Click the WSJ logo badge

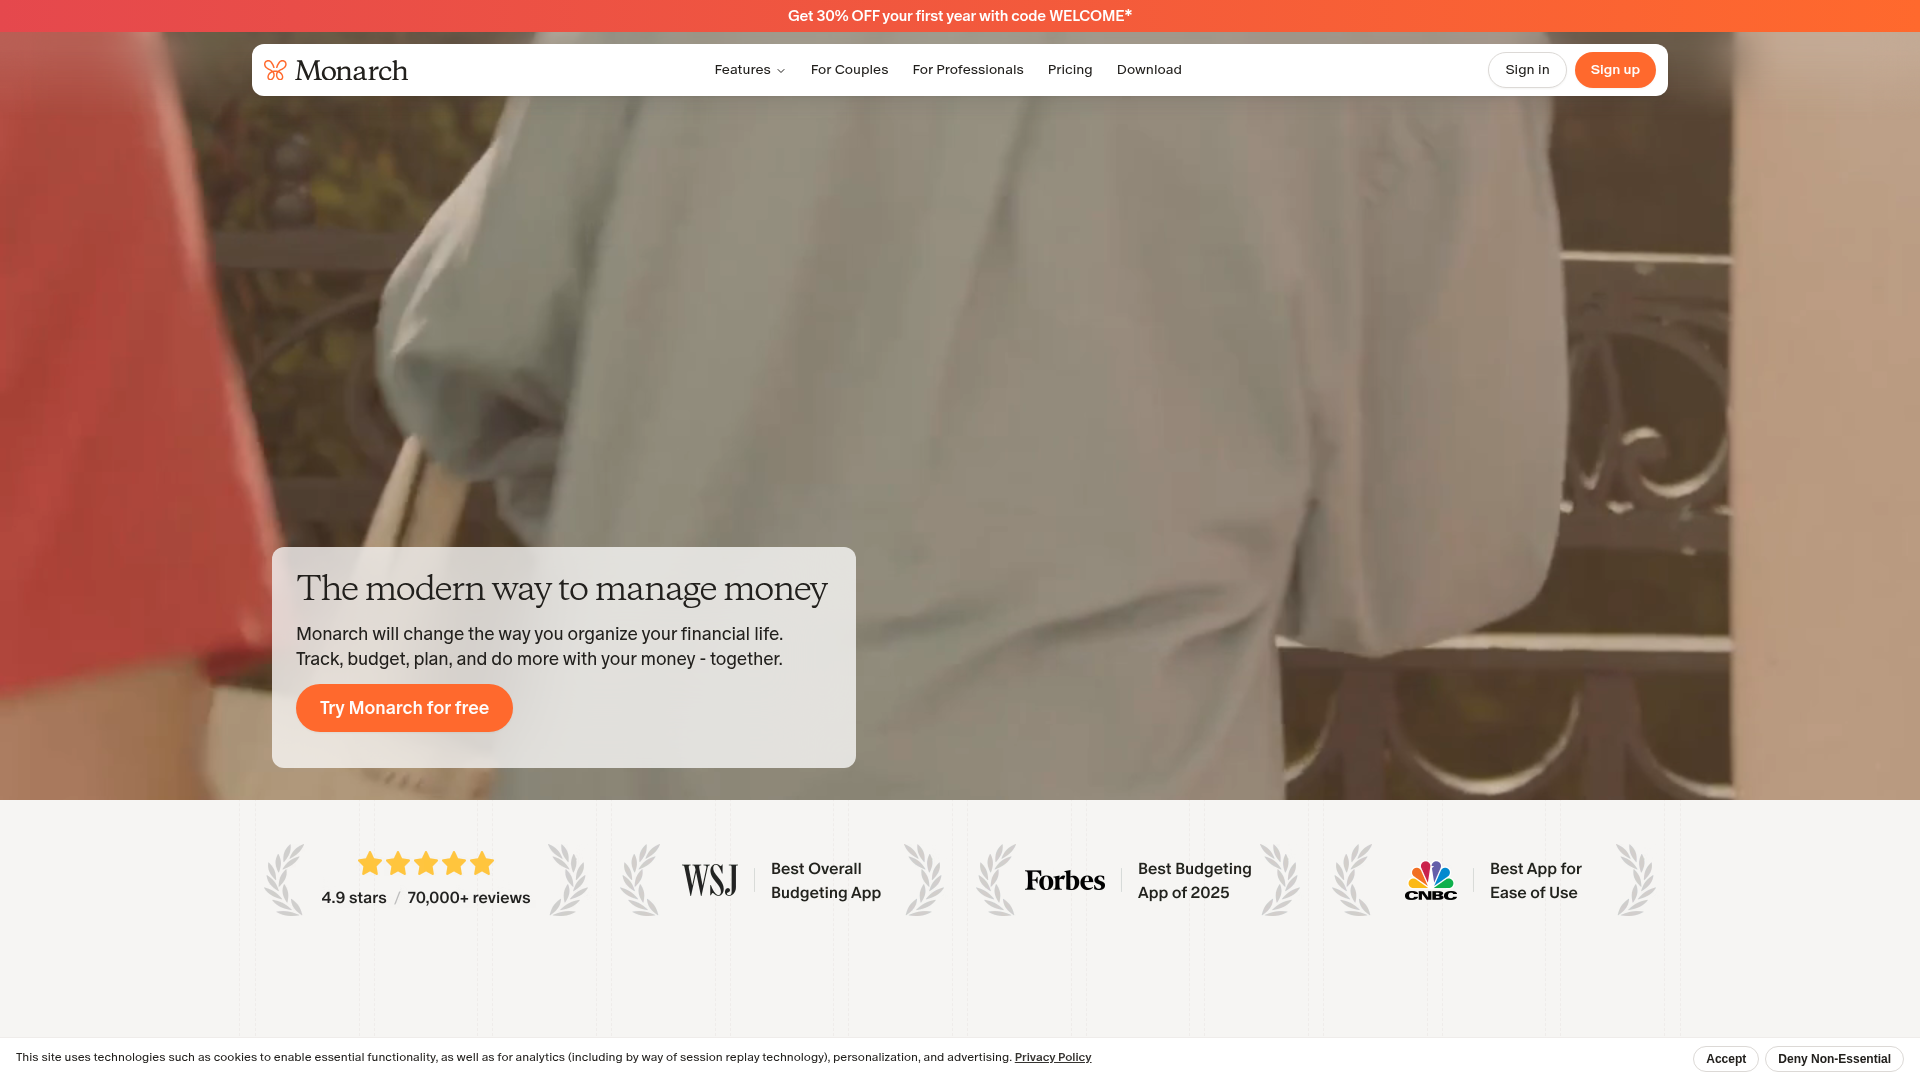click(x=709, y=879)
